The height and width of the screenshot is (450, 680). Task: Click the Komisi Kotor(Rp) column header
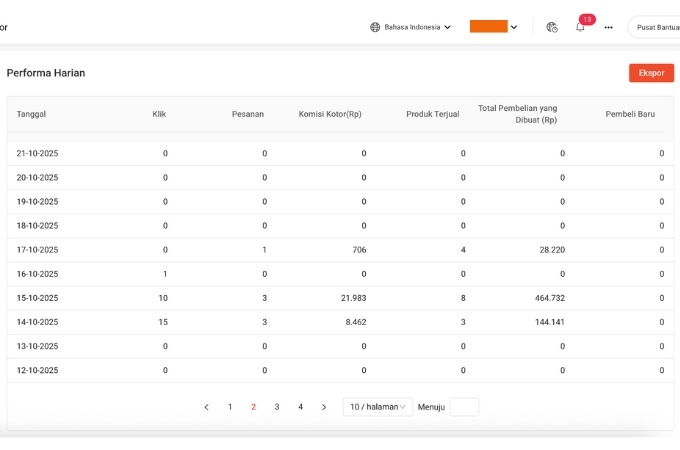330,114
